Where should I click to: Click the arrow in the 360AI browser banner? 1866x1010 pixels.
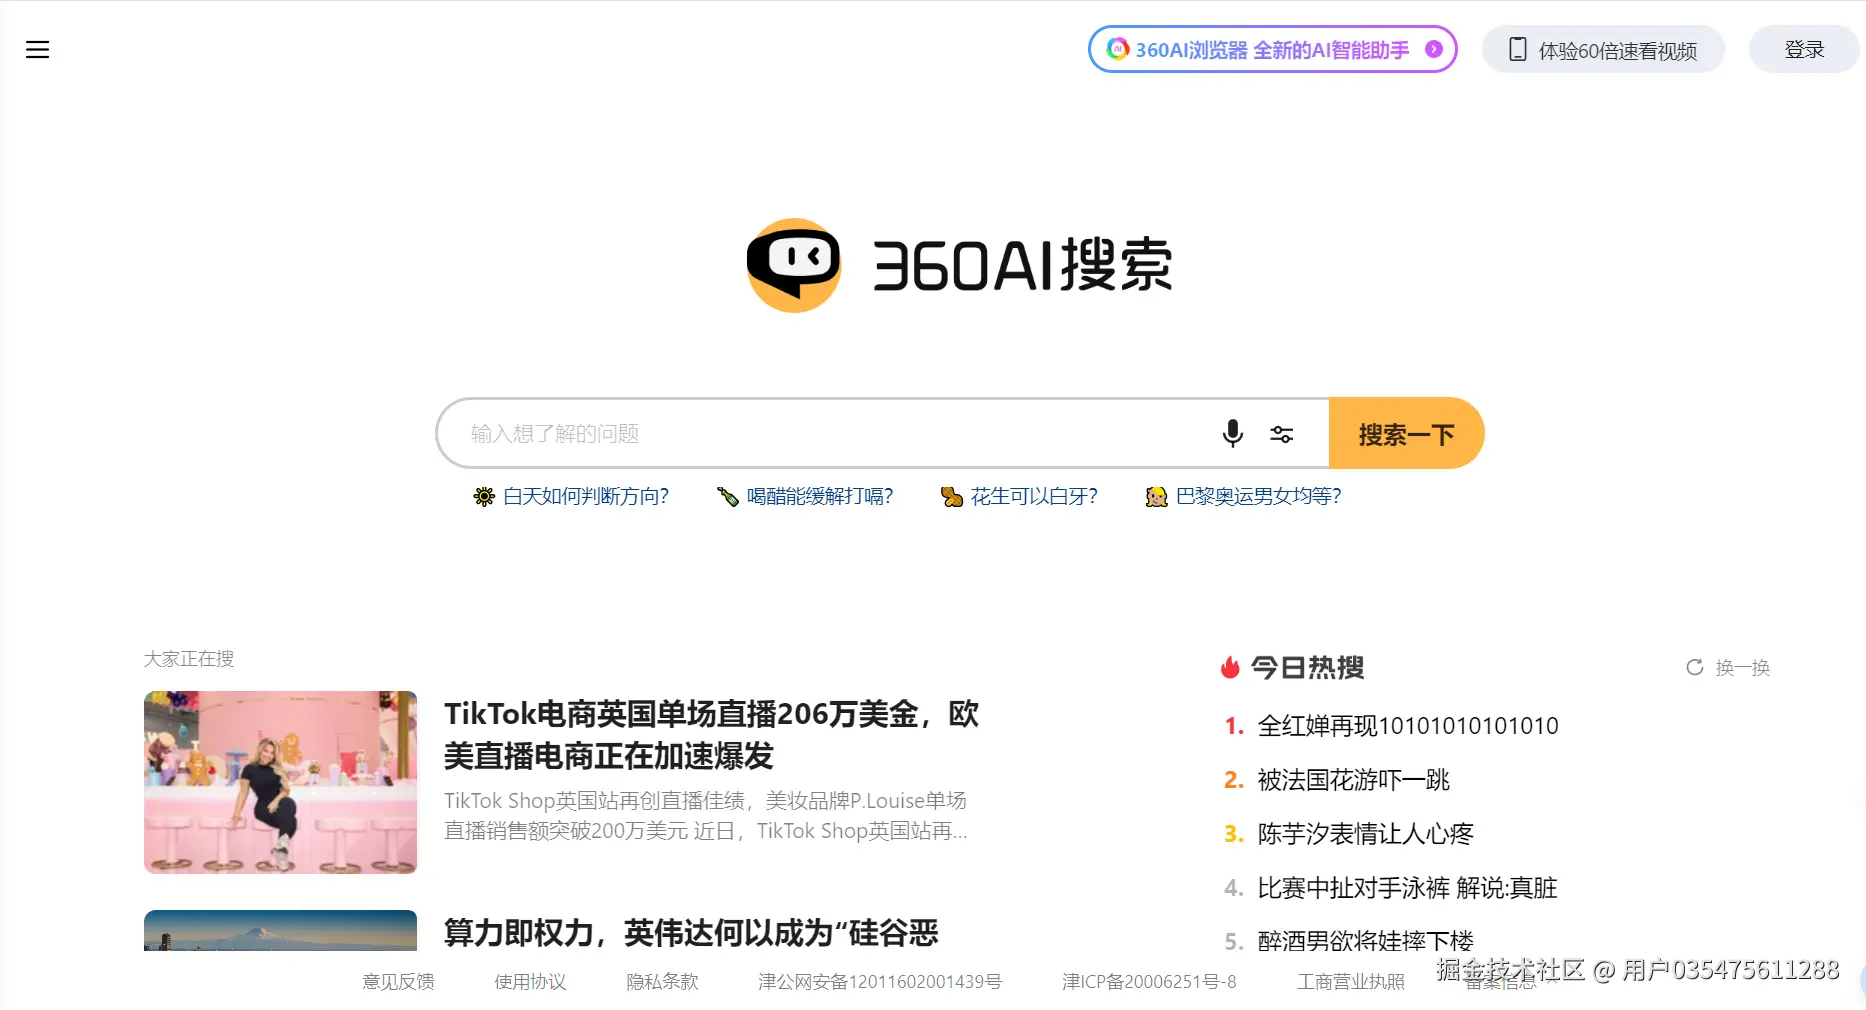[1434, 49]
